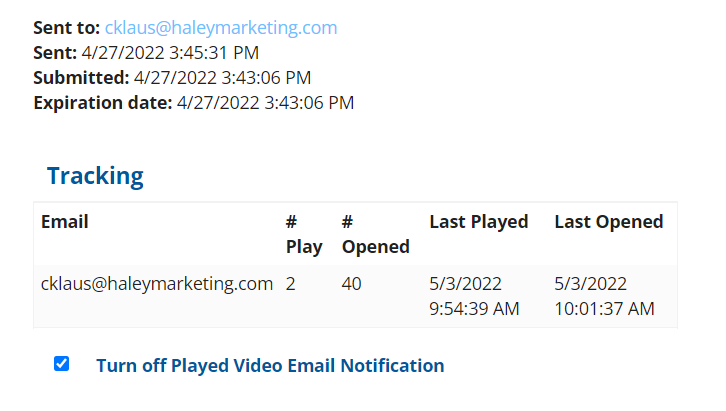Click the Email column header
Image resolution: width=726 pixels, height=411 pixels.
pyautogui.click(x=65, y=222)
